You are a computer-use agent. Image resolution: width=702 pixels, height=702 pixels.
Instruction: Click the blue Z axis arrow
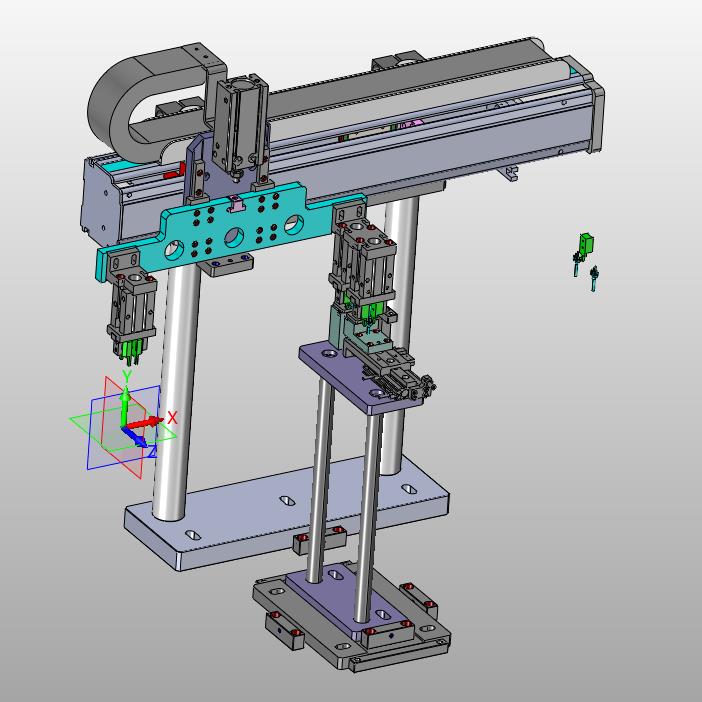pos(135,437)
